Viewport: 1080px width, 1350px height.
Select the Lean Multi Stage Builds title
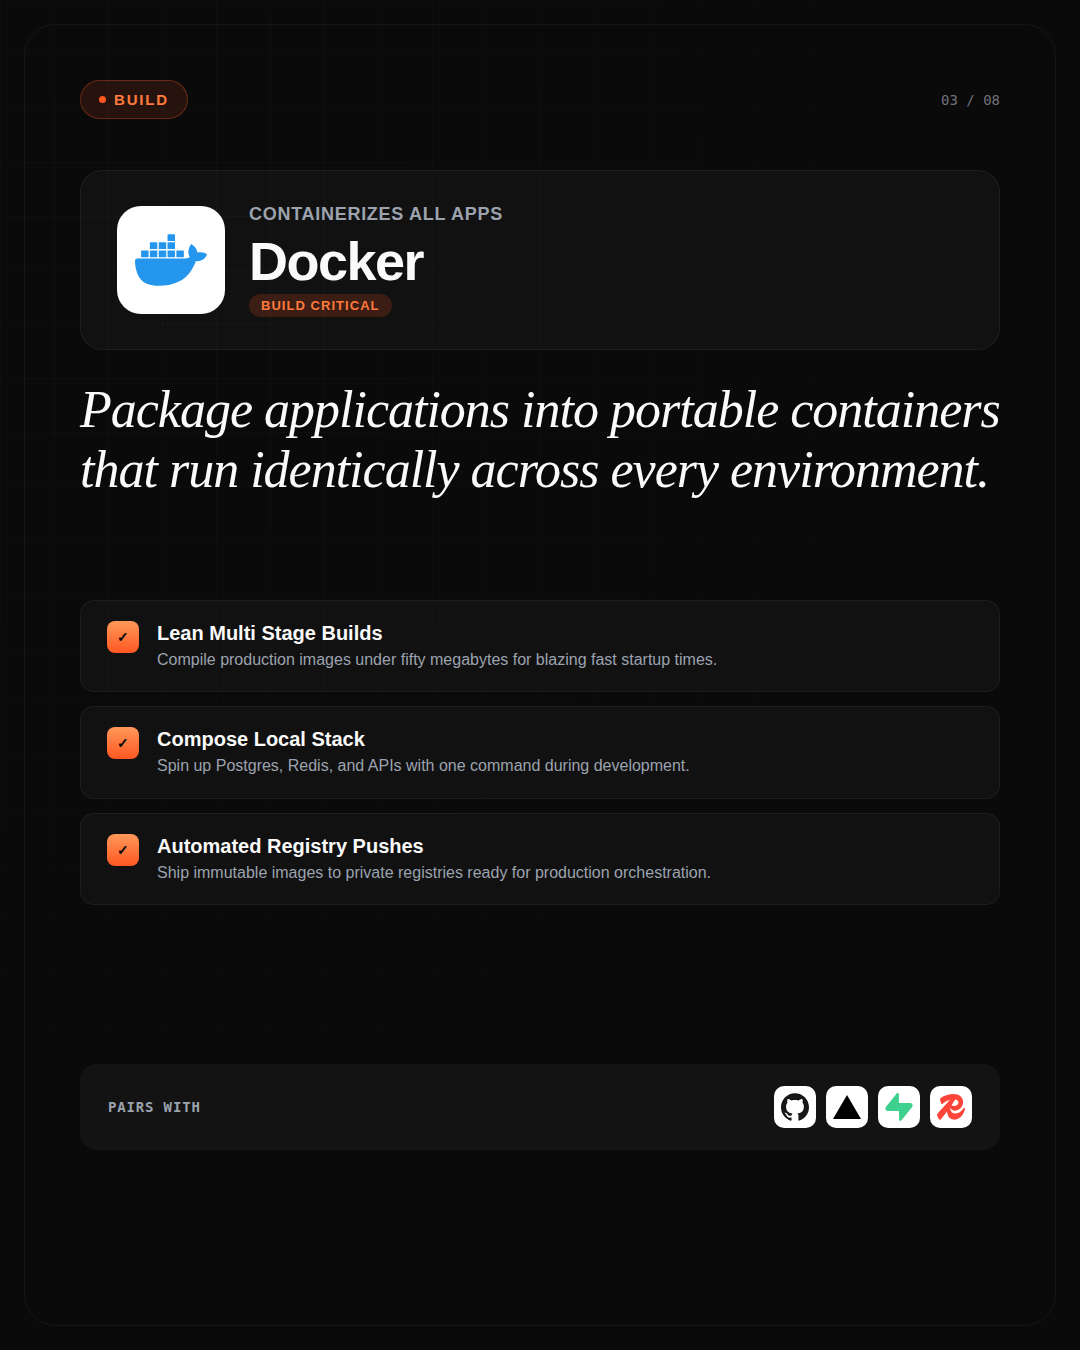[270, 633]
